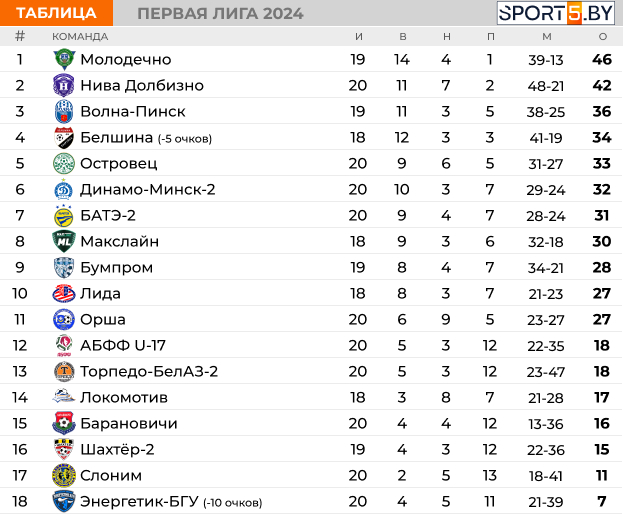Select the Лида team logo
The width and height of the screenshot is (623, 522).
(x=64, y=294)
